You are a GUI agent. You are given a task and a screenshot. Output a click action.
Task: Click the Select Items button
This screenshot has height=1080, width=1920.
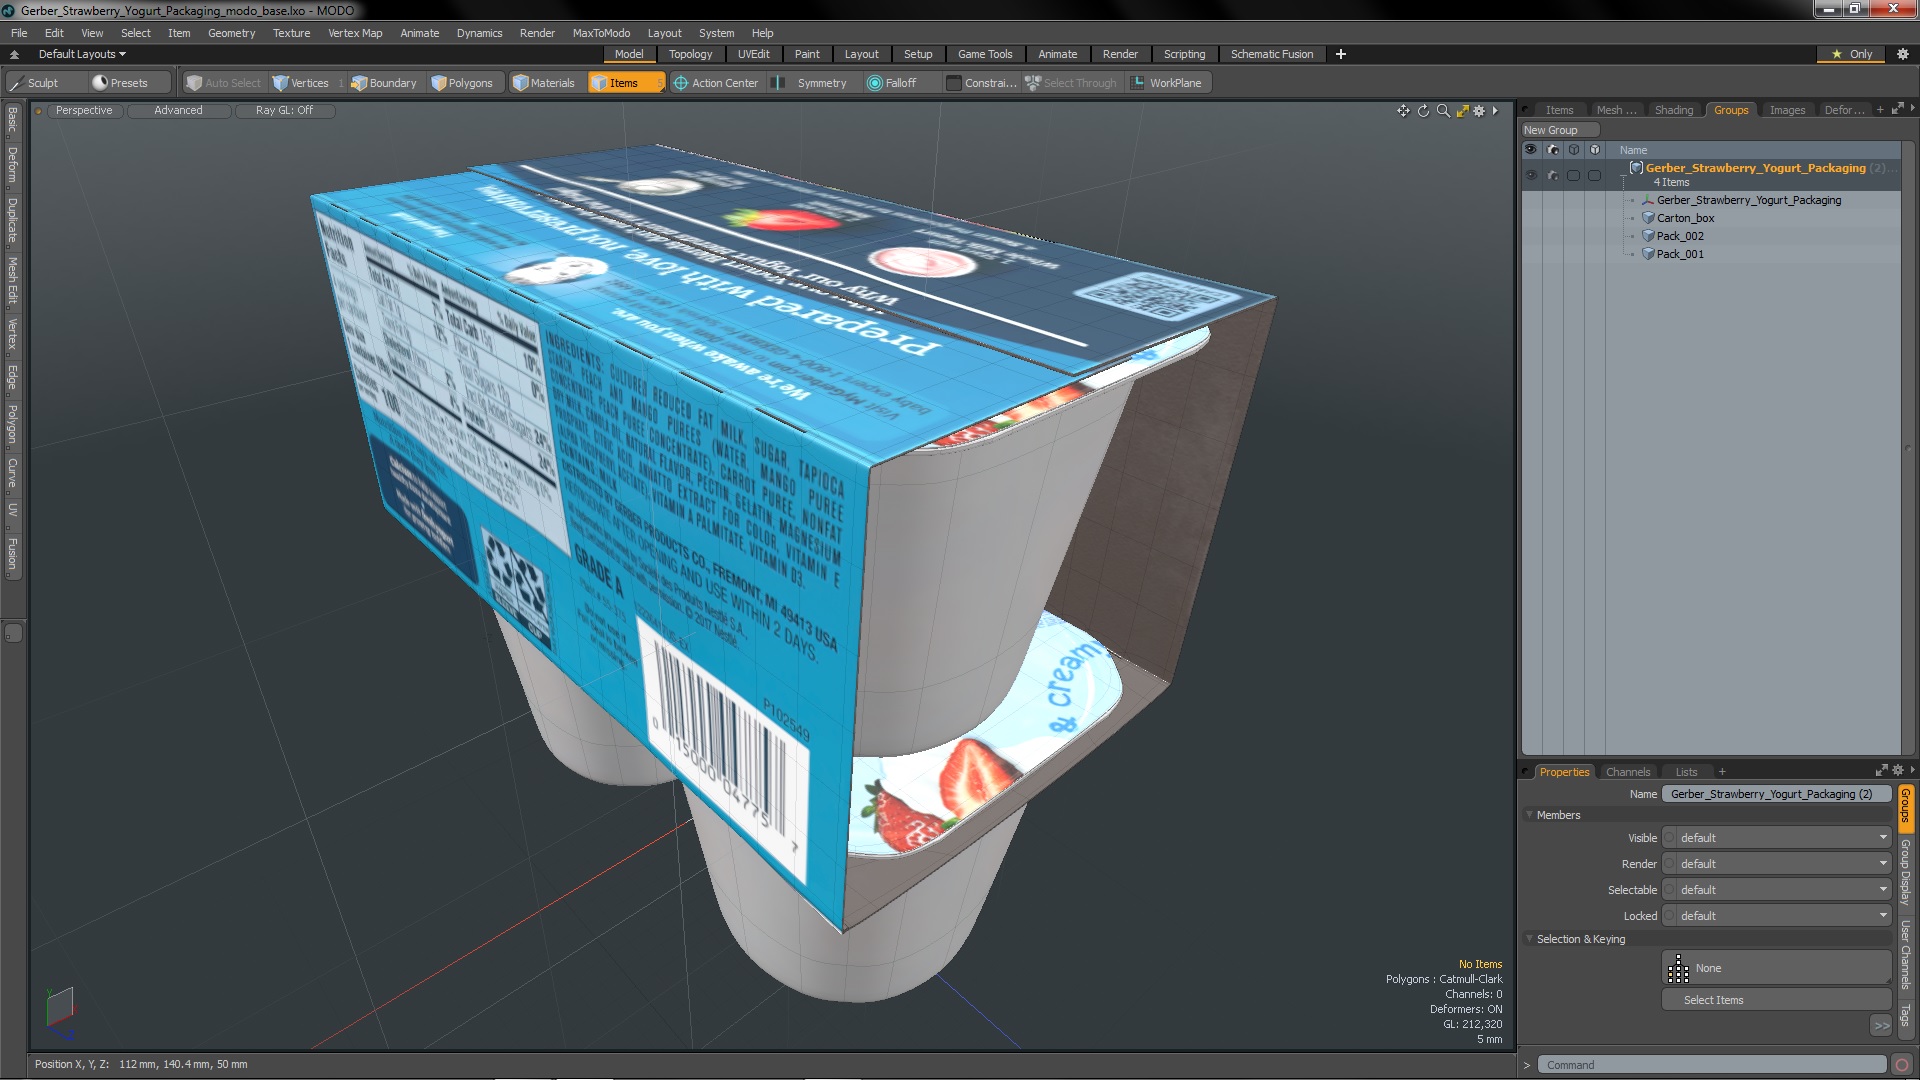1776,1000
